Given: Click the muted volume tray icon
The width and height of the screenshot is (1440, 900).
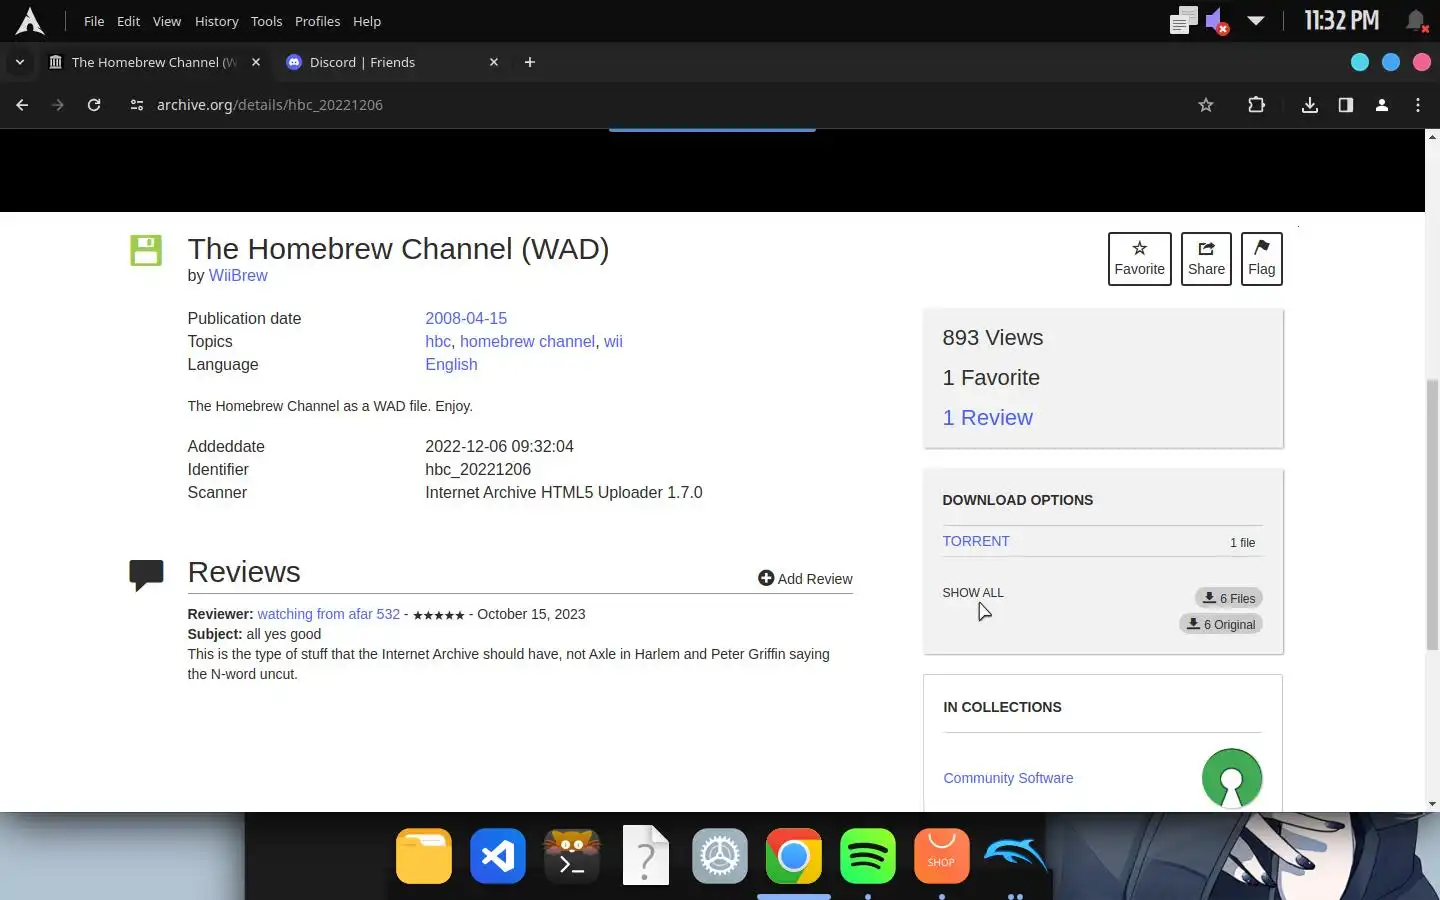Looking at the screenshot, I should [x=1217, y=21].
